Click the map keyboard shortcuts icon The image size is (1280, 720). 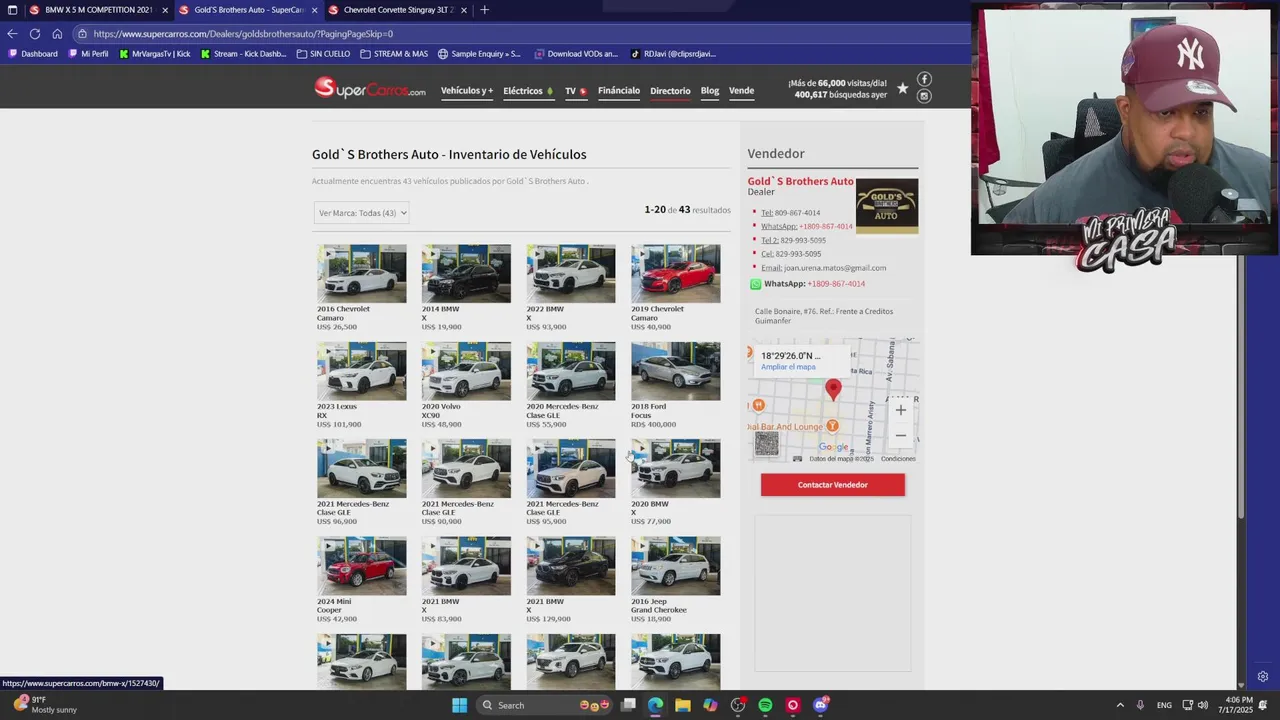(x=797, y=459)
